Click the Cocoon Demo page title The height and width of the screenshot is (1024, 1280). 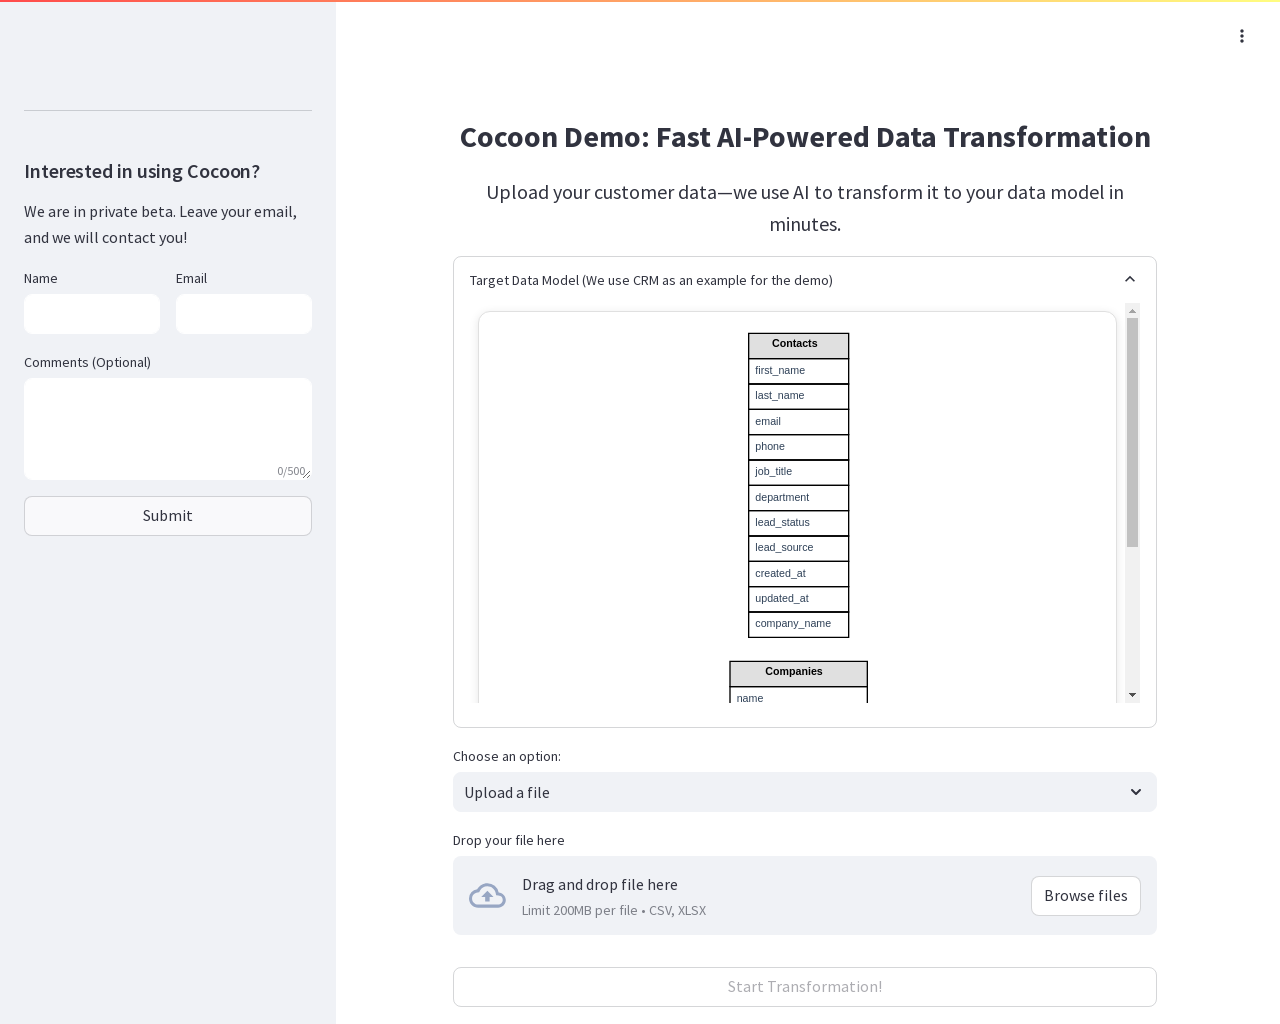click(805, 137)
